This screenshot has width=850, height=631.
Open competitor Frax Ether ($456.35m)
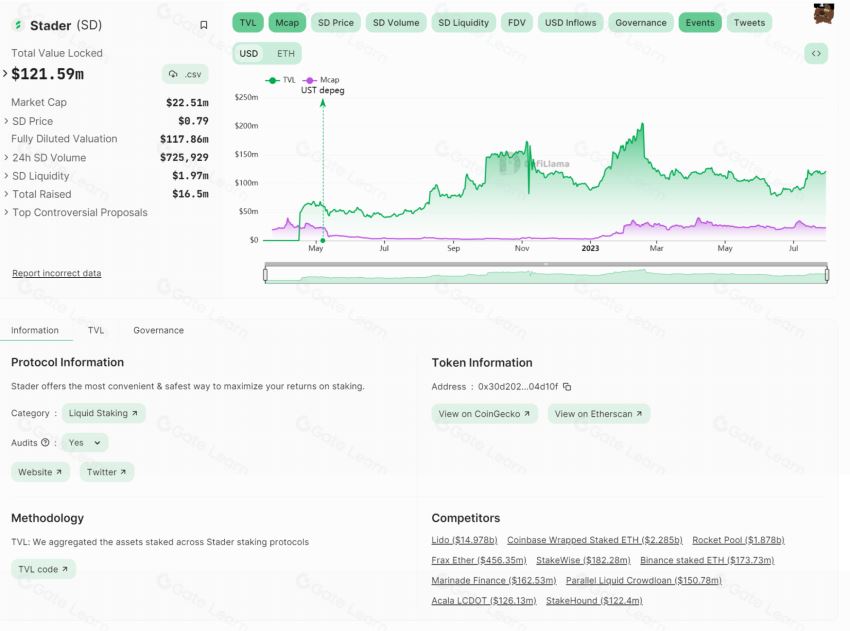tap(479, 560)
